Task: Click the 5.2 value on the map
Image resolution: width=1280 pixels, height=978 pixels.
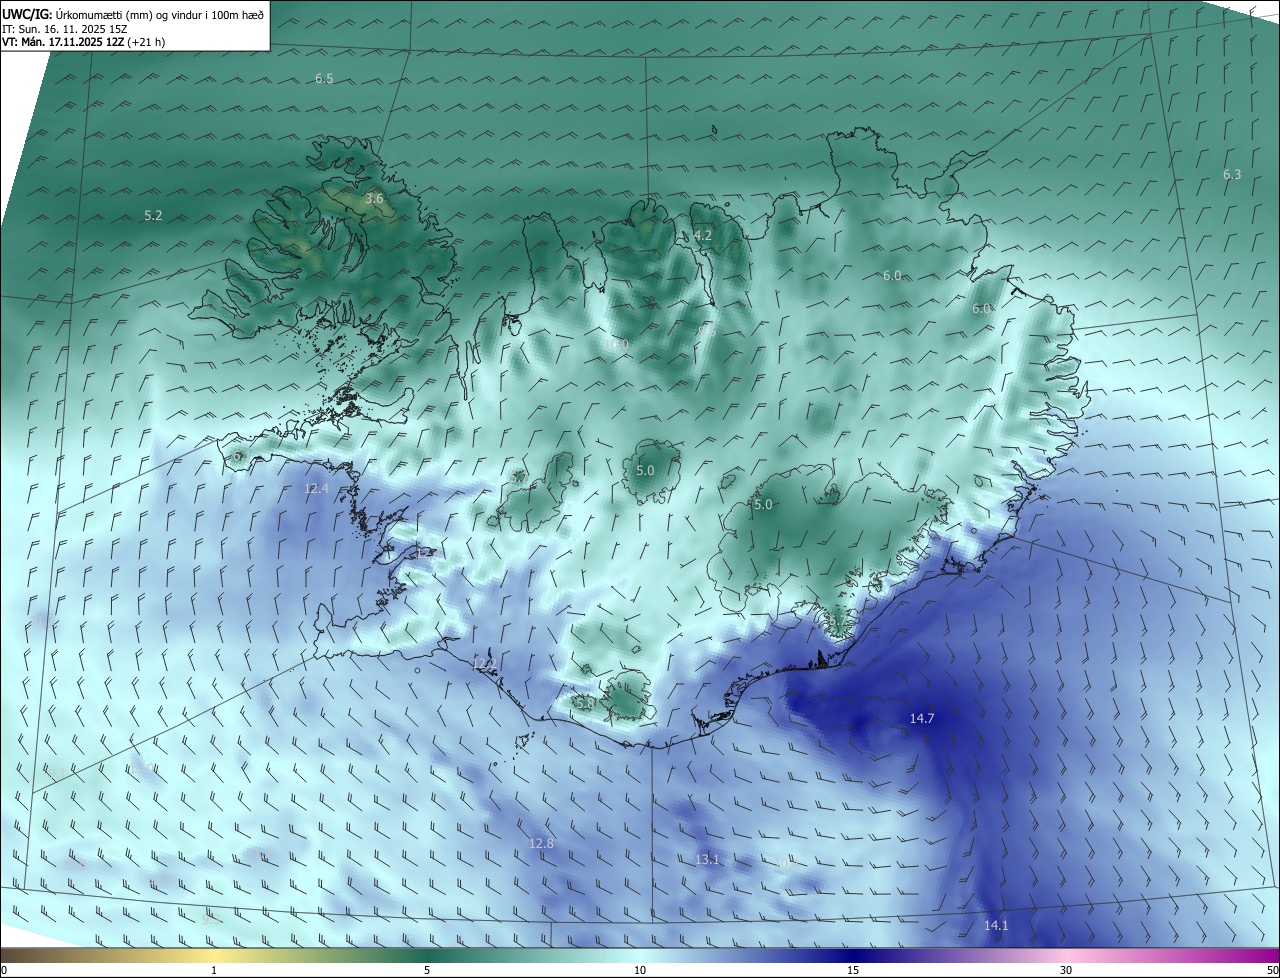Action: [x=153, y=216]
